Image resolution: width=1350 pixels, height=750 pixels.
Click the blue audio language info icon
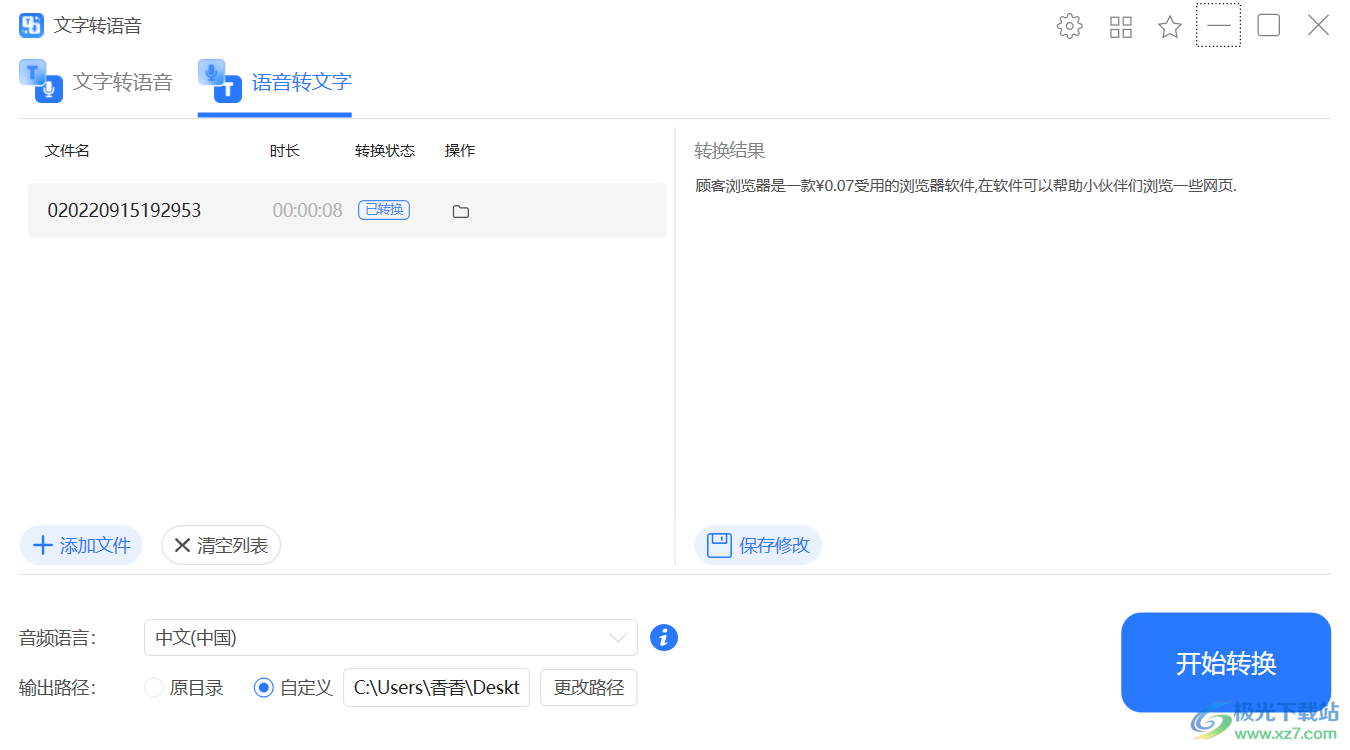pyautogui.click(x=664, y=637)
